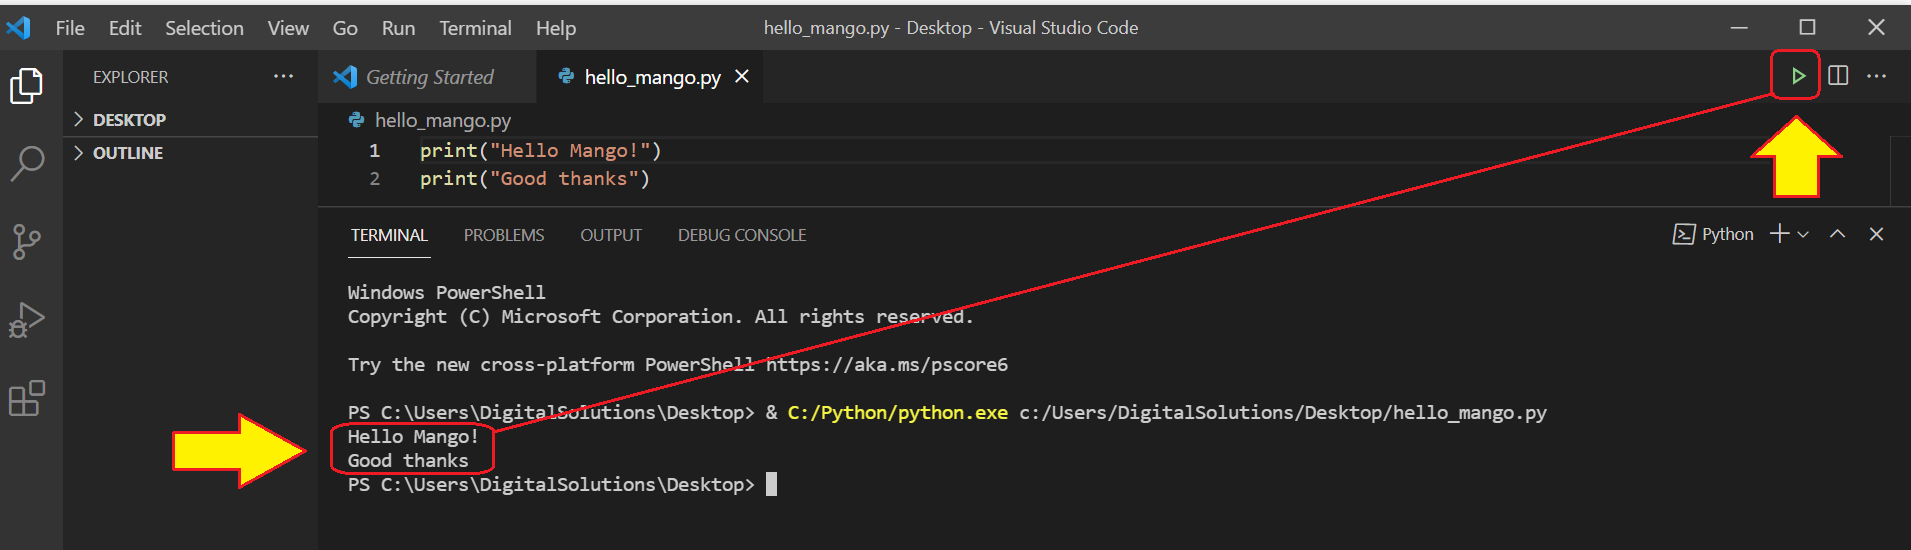
Task: Select the hello_mango.py editor tab
Action: [651, 77]
